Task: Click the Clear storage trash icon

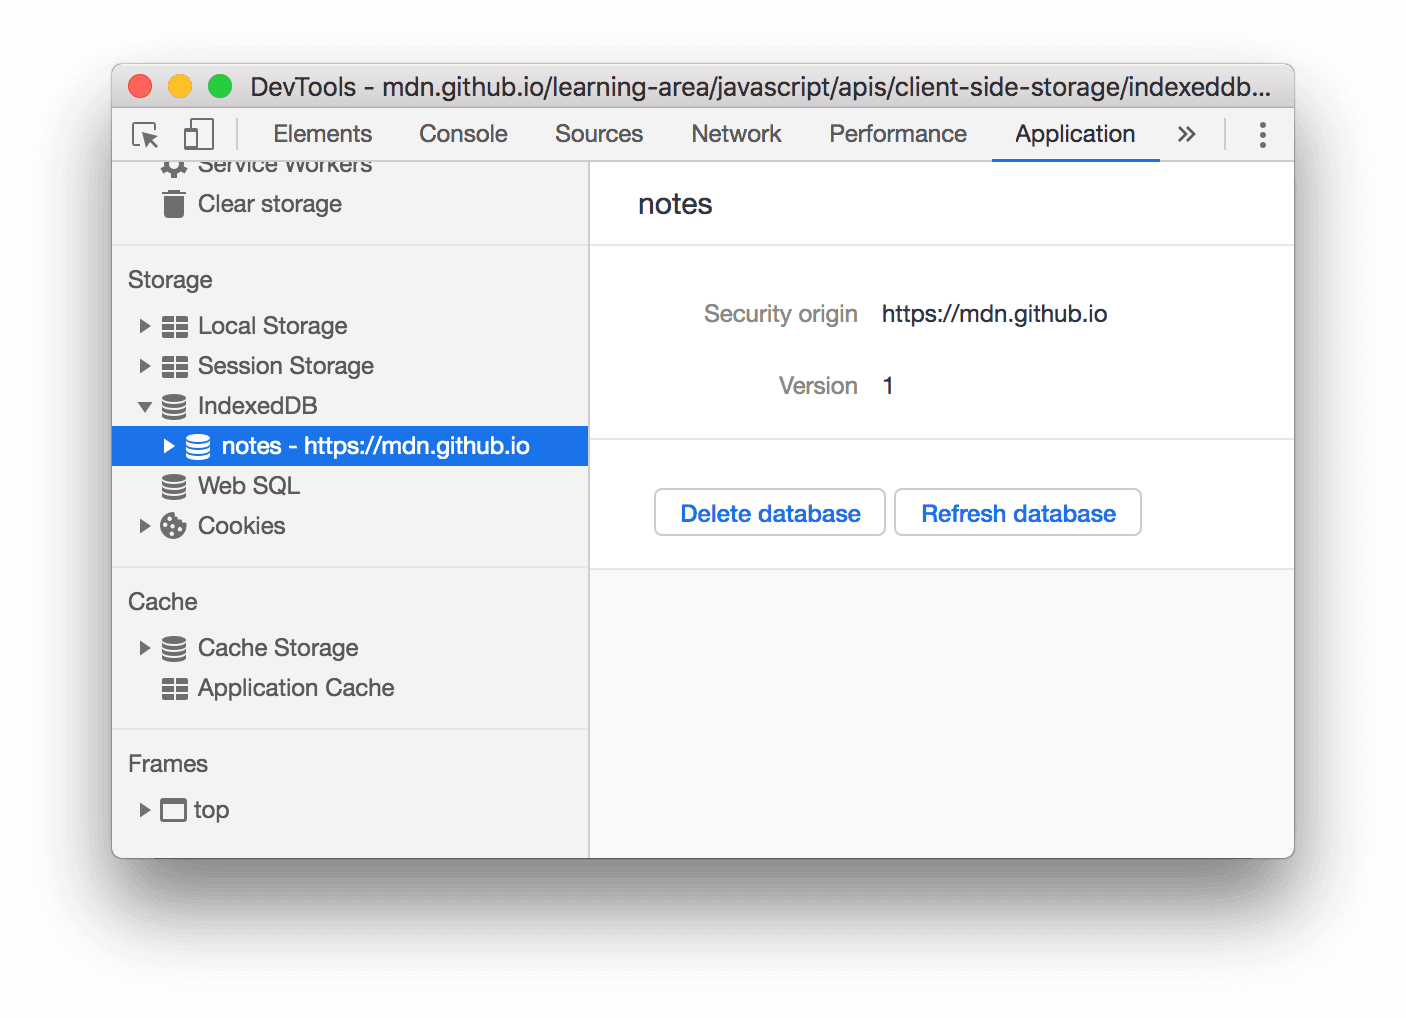Action: click(173, 203)
